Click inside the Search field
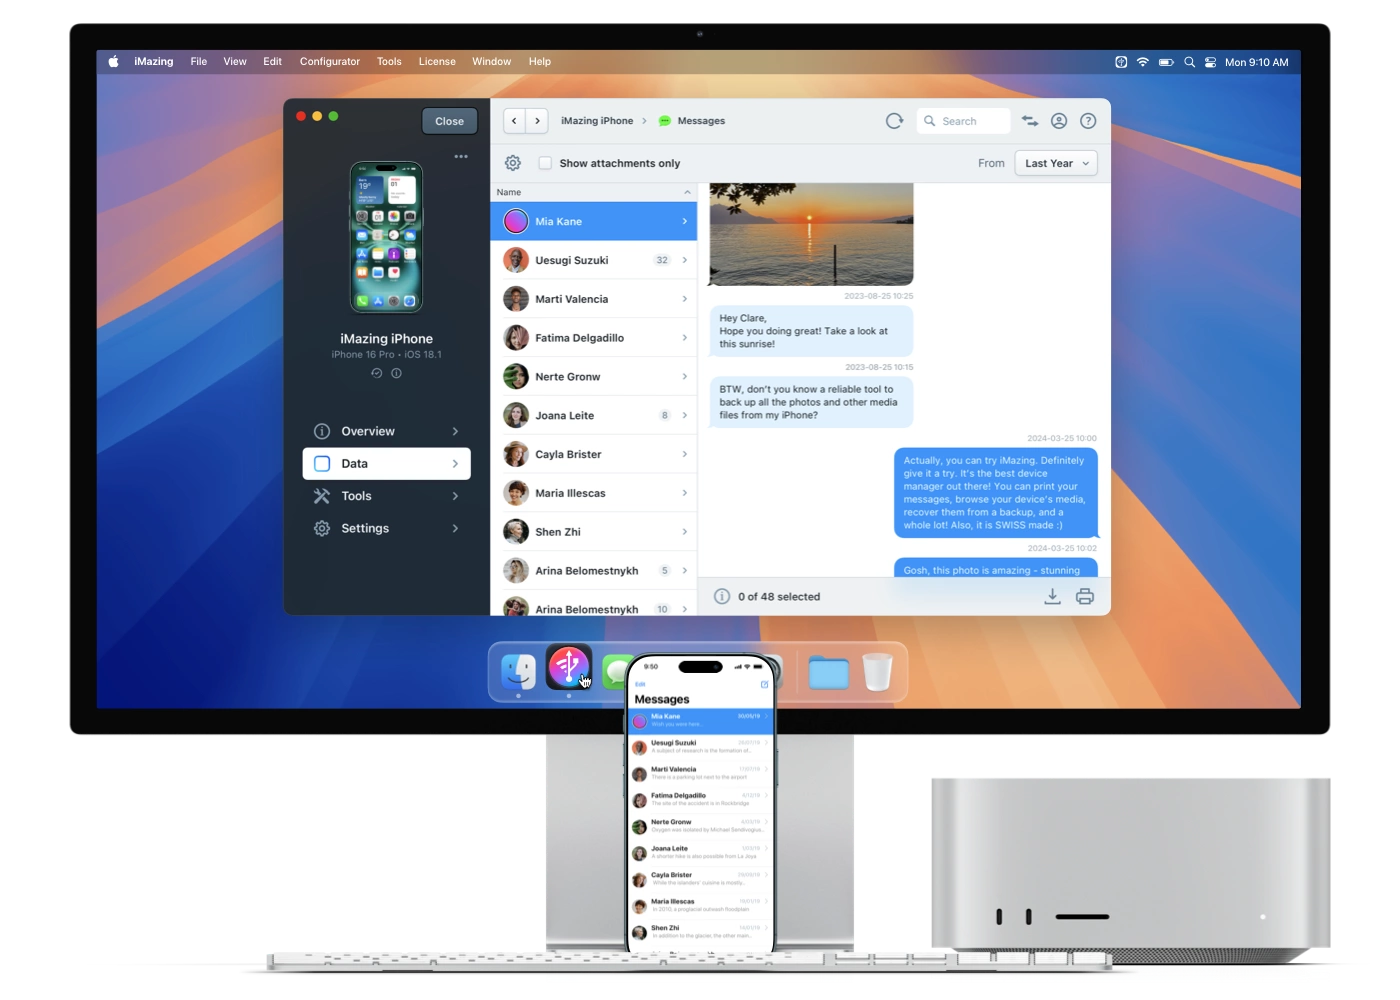 pyautogui.click(x=963, y=121)
